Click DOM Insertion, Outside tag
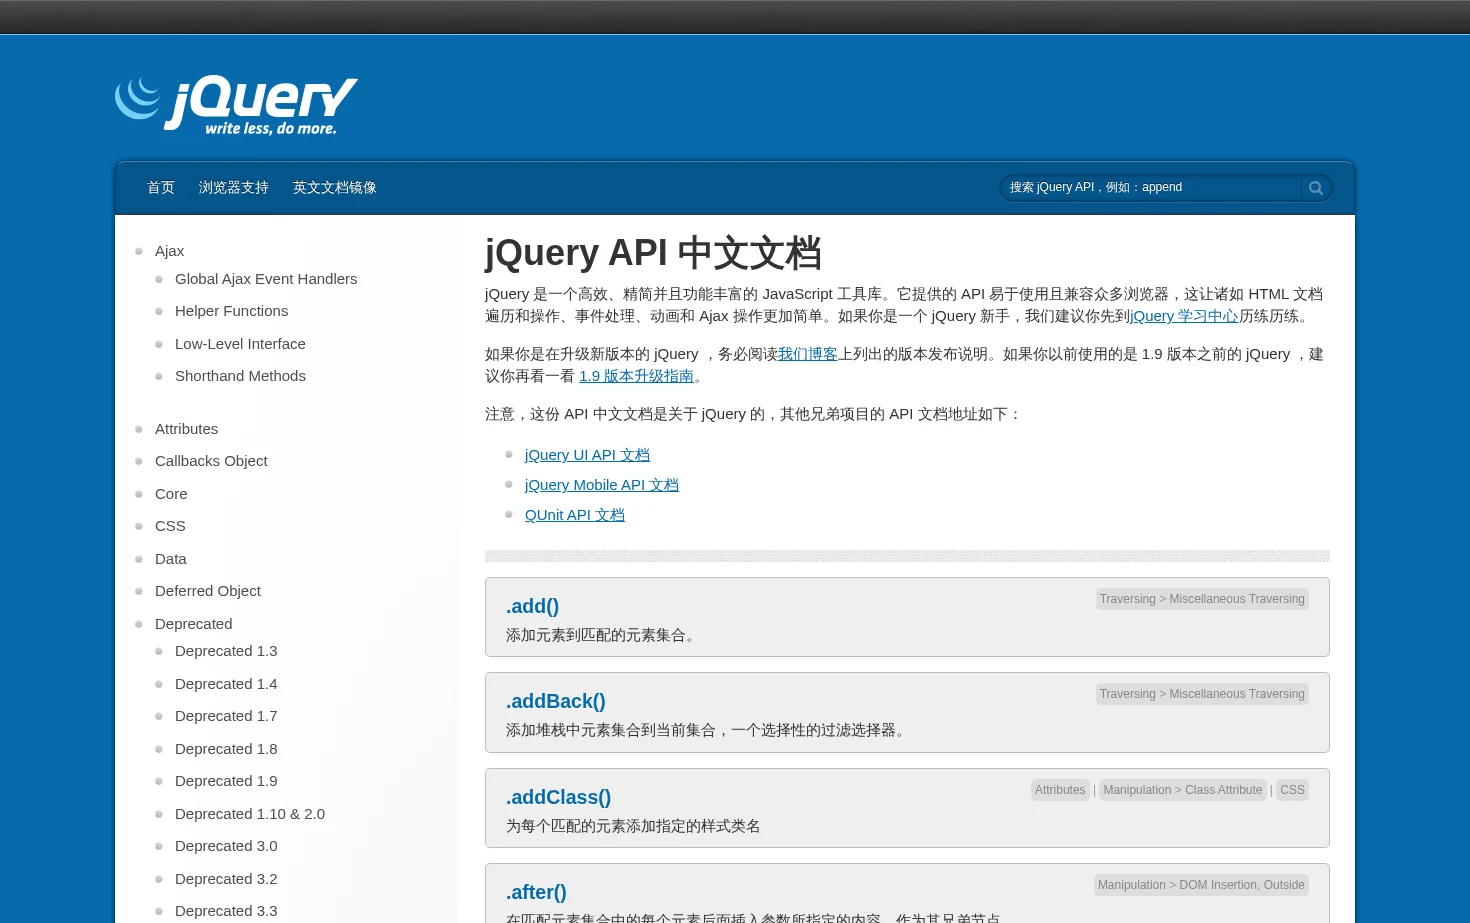The width and height of the screenshot is (1470, 923). click(1242, 885)
